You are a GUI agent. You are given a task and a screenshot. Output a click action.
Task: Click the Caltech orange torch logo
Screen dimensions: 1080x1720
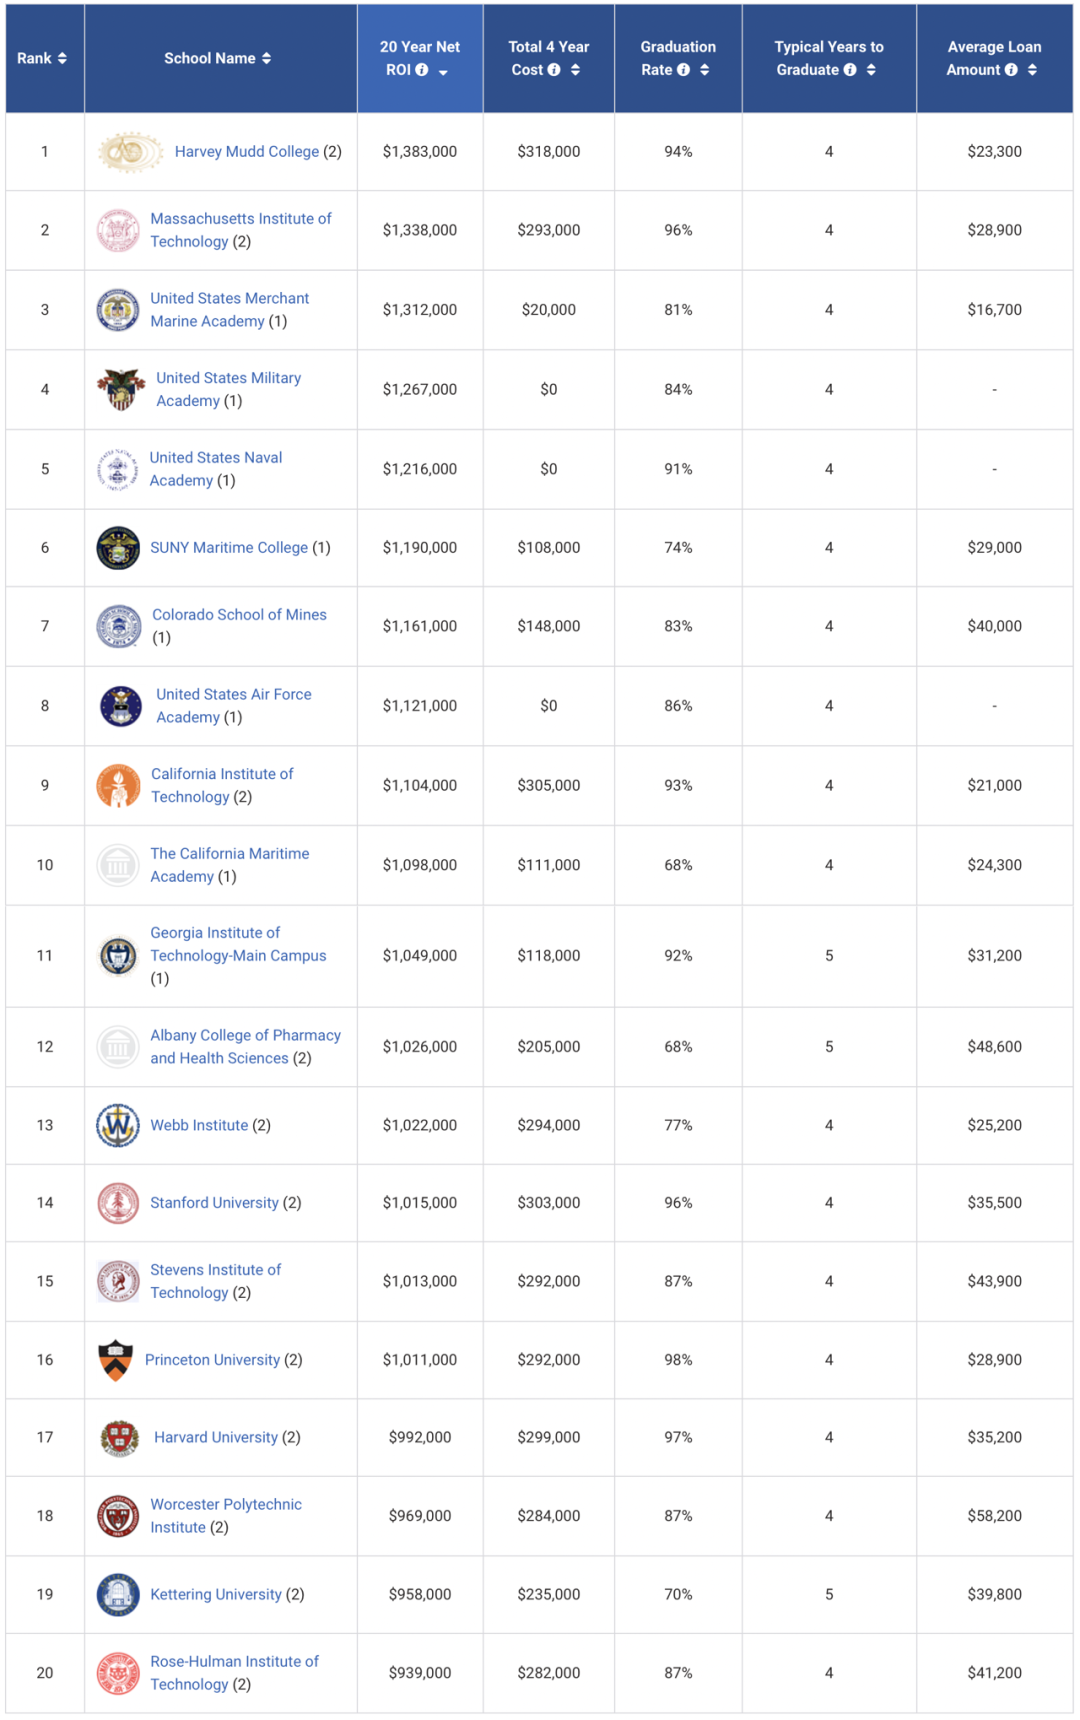[118, 786]
